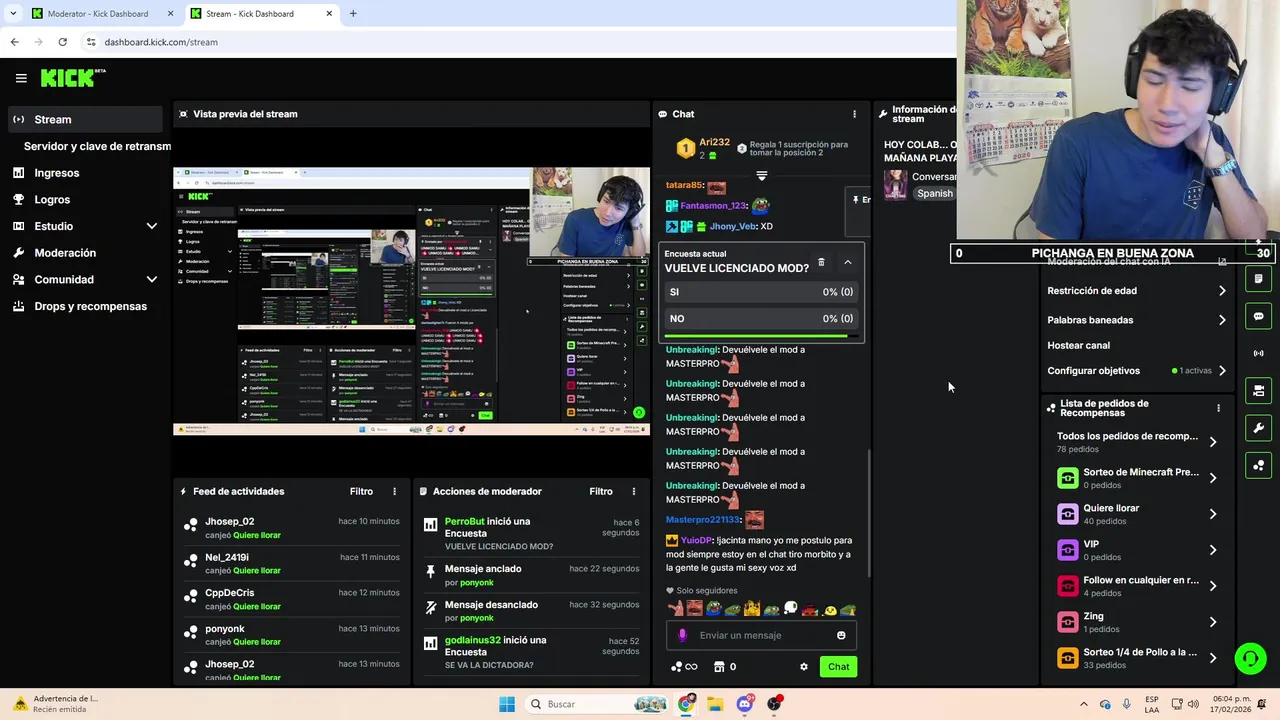Switch to Moderator - Kick Dashboard tab
This screenshot has width=1280, height=720.
click(98, 14)
